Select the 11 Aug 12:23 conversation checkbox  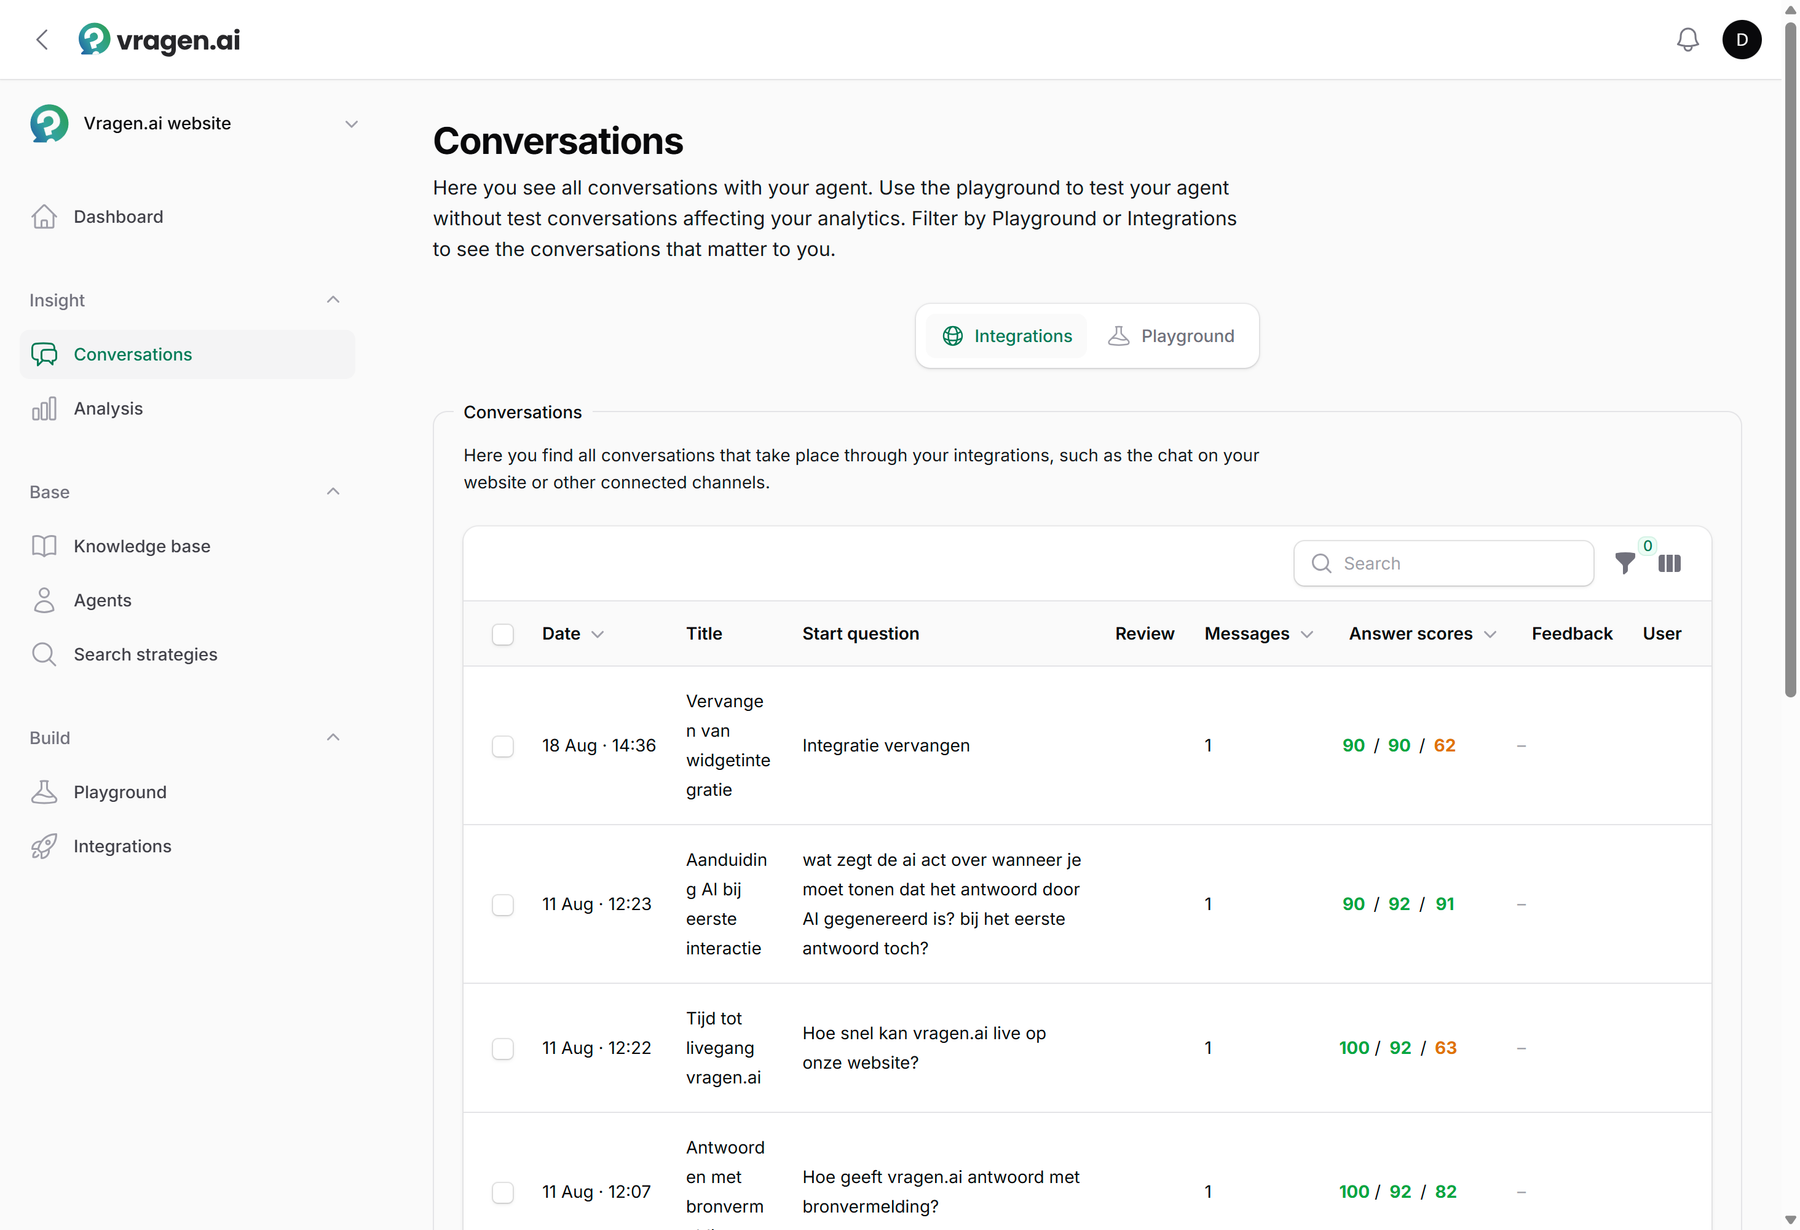coord(503,905)
